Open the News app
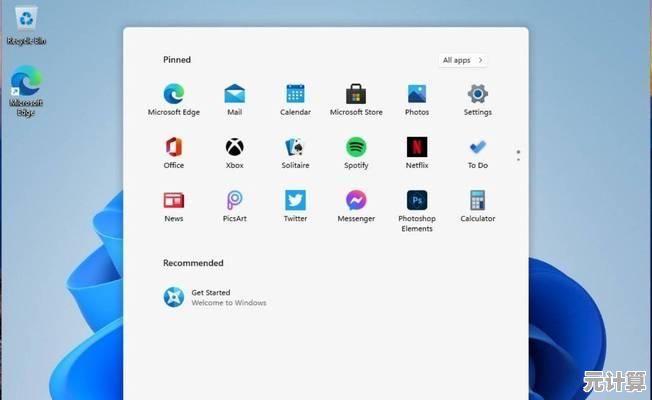The image size is (652, 400). [x=174, y=201]
